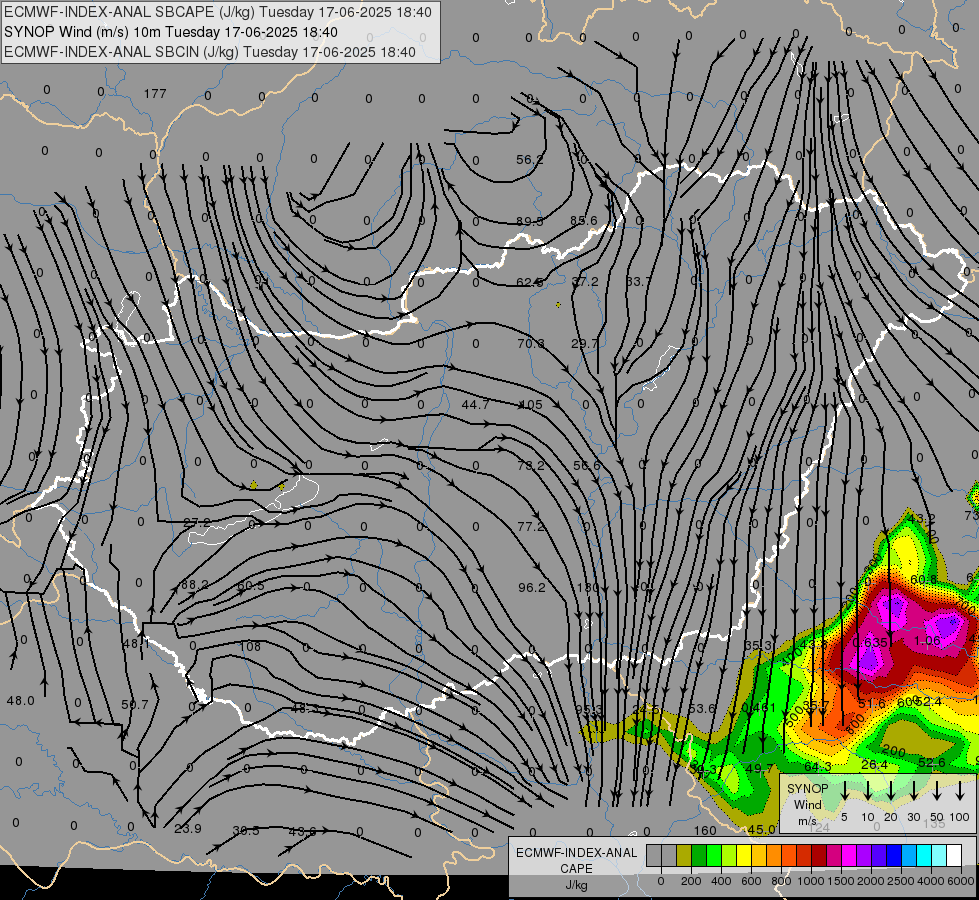The height and width of the screenshot is (900, 979).
Task: Click the 51.6 value on the map
Action: [x=872, y=704]
